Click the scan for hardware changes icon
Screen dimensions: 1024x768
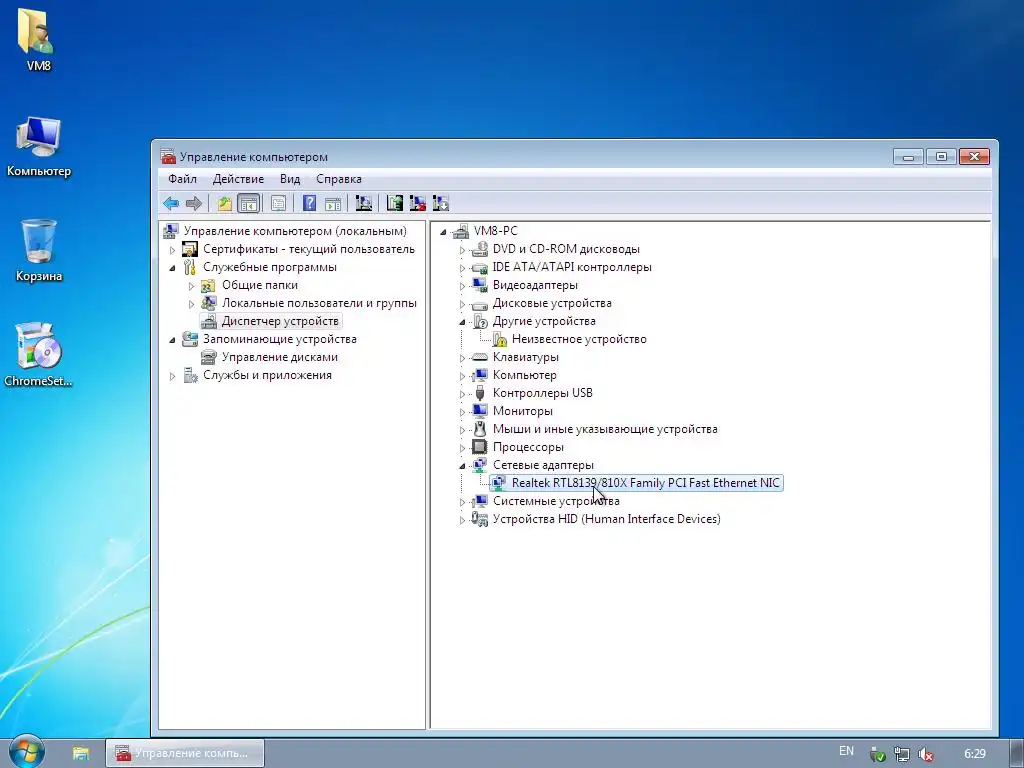coord(364,203)
